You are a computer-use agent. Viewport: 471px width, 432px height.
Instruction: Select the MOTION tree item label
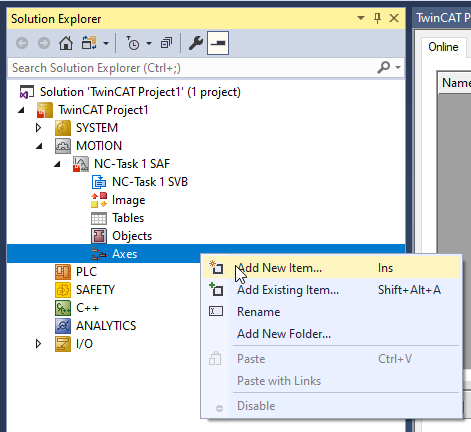point(99,146)
